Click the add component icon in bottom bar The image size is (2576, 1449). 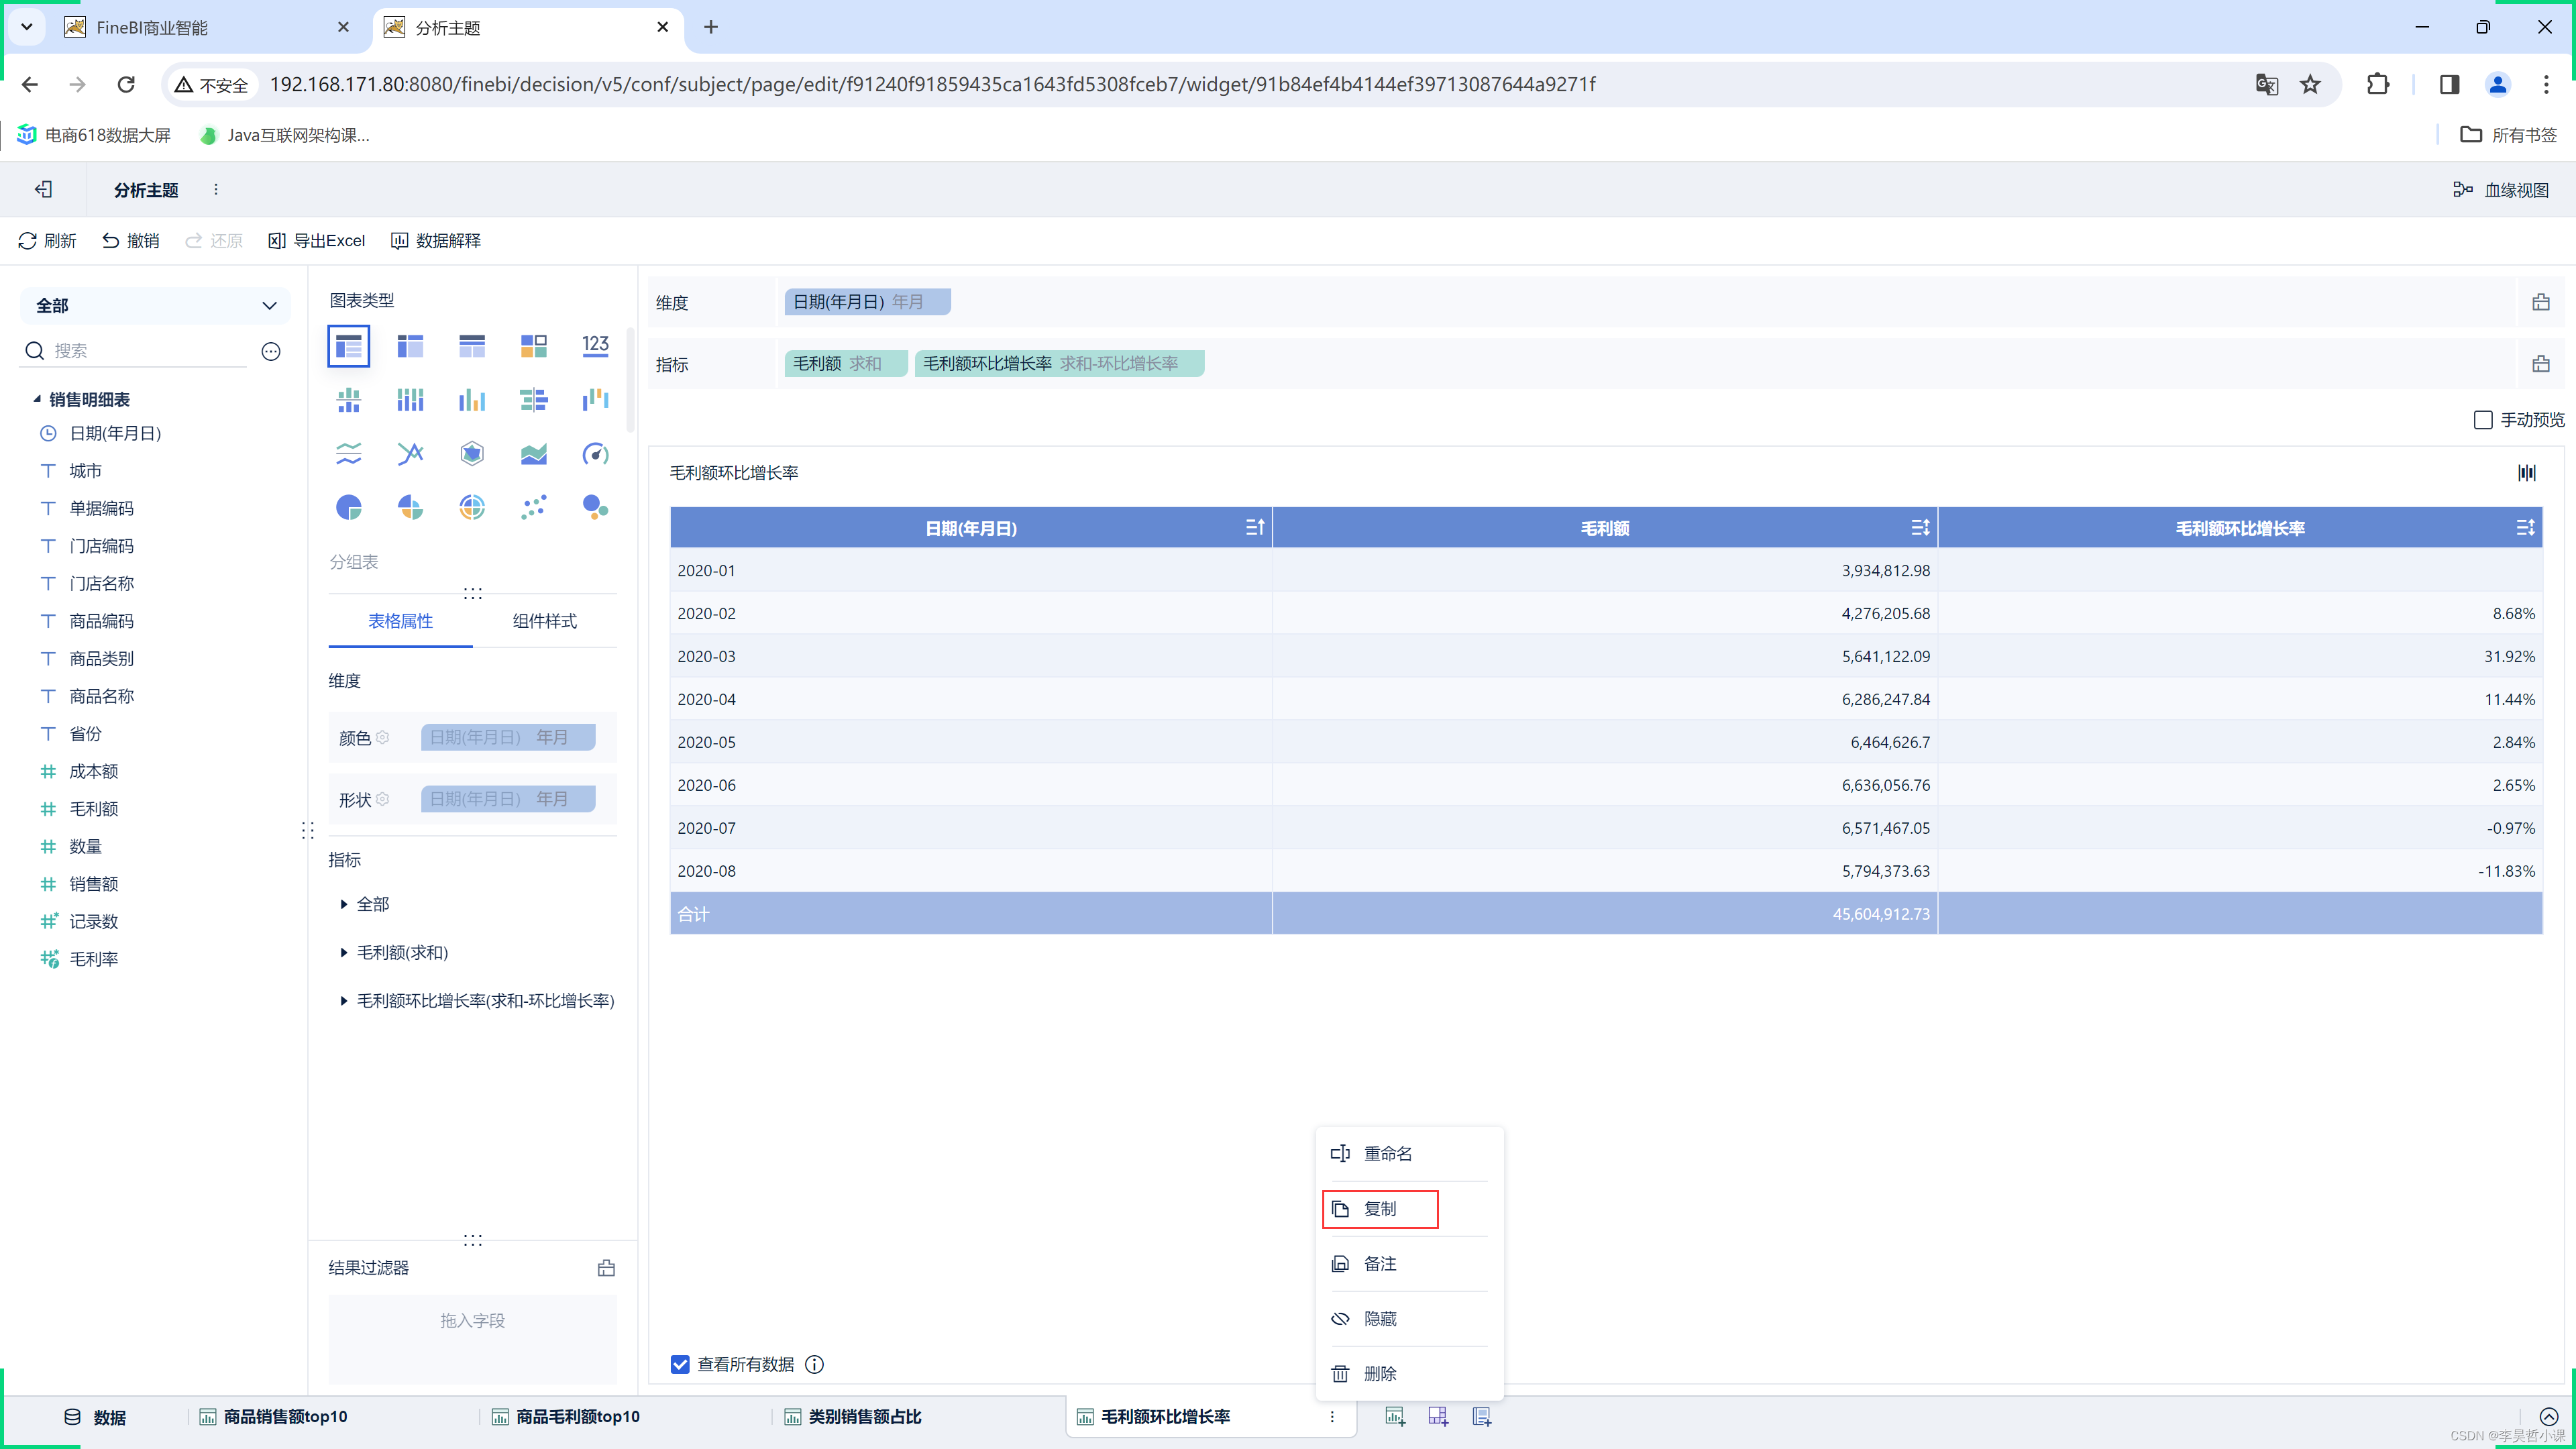[1395, 1416]
